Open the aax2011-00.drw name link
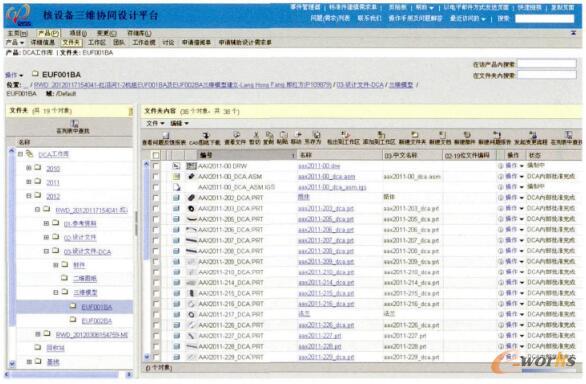The image size is (586, 384). coord(319,166)
